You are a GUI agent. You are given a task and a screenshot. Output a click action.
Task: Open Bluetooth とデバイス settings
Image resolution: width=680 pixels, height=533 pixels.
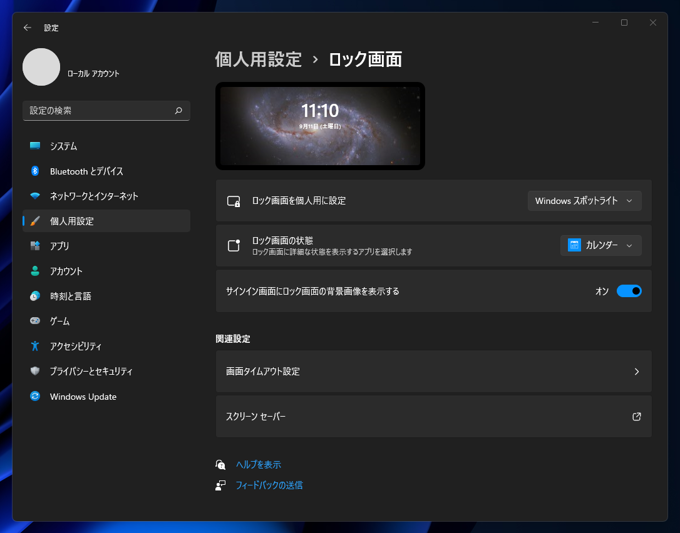pos(106,171)
